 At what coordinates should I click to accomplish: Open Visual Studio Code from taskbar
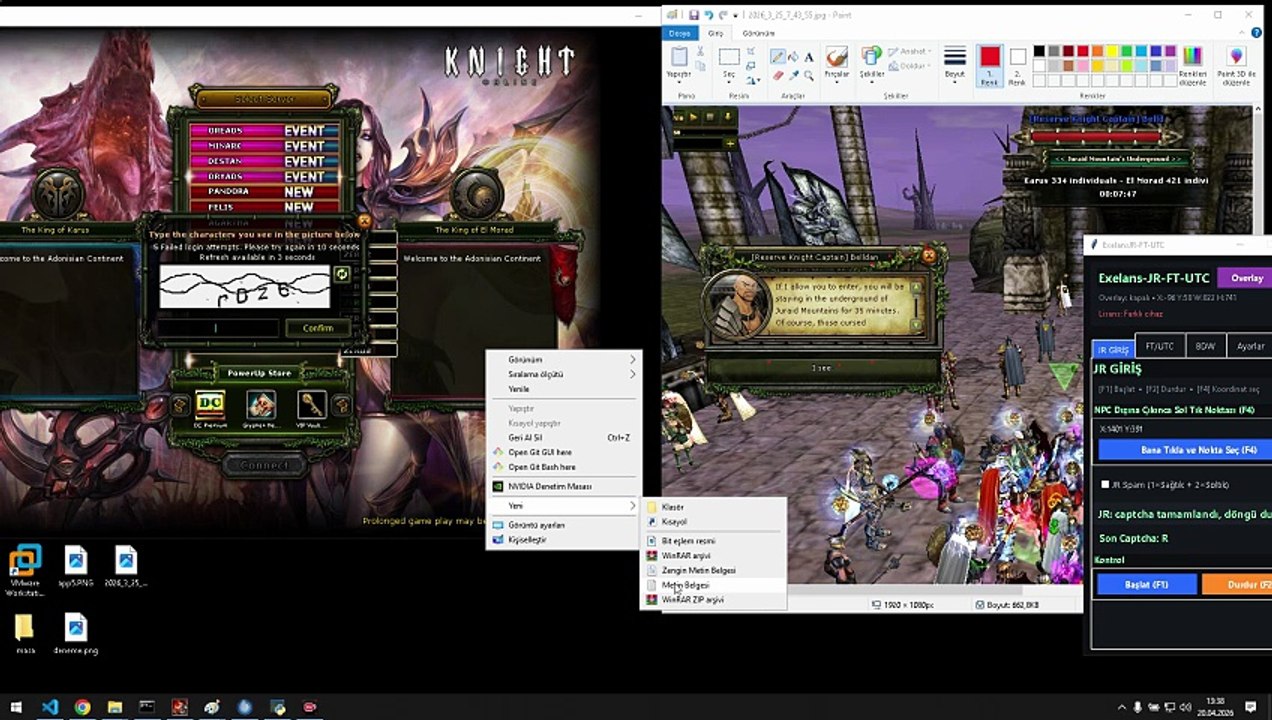coord(49,707)
